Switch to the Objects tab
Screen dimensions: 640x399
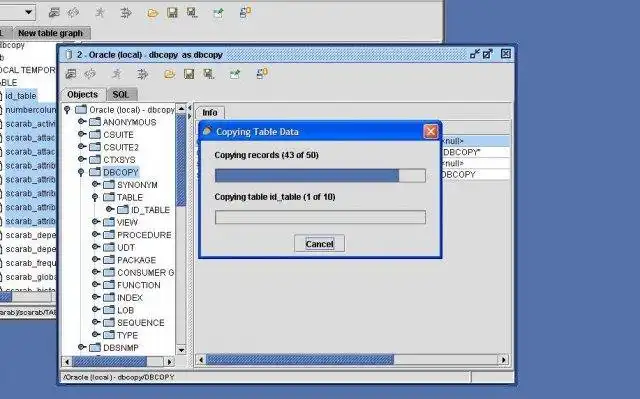pos(83,95)
